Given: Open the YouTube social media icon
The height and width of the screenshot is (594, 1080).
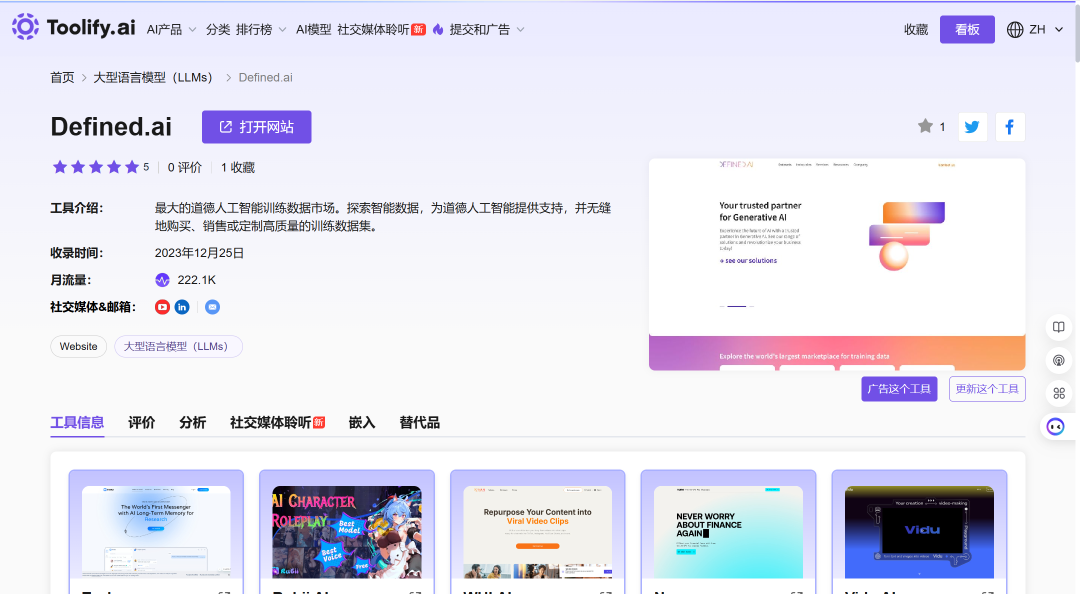Looking at the screenshot, I should [163, 307].
